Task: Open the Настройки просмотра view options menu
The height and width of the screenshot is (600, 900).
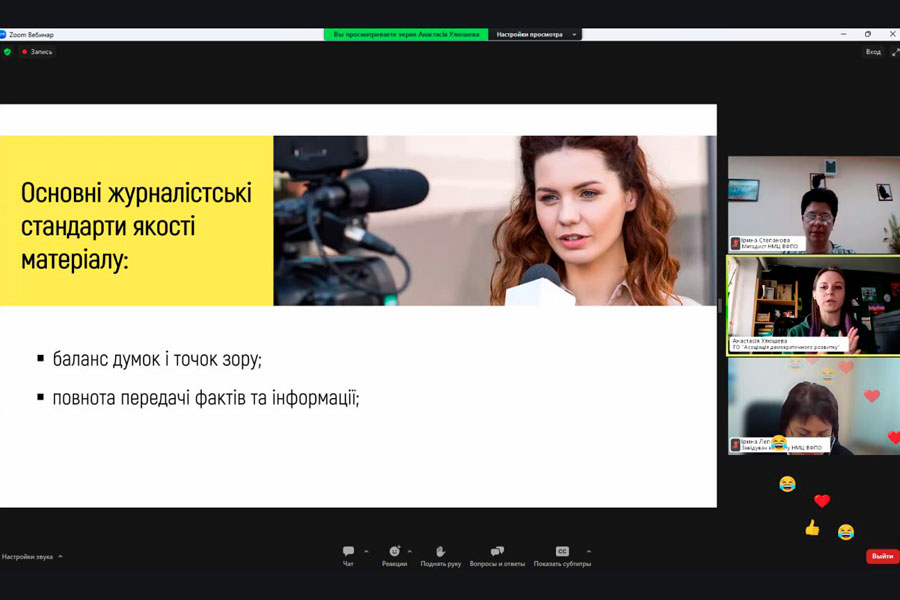Action: tap(535, 34)
